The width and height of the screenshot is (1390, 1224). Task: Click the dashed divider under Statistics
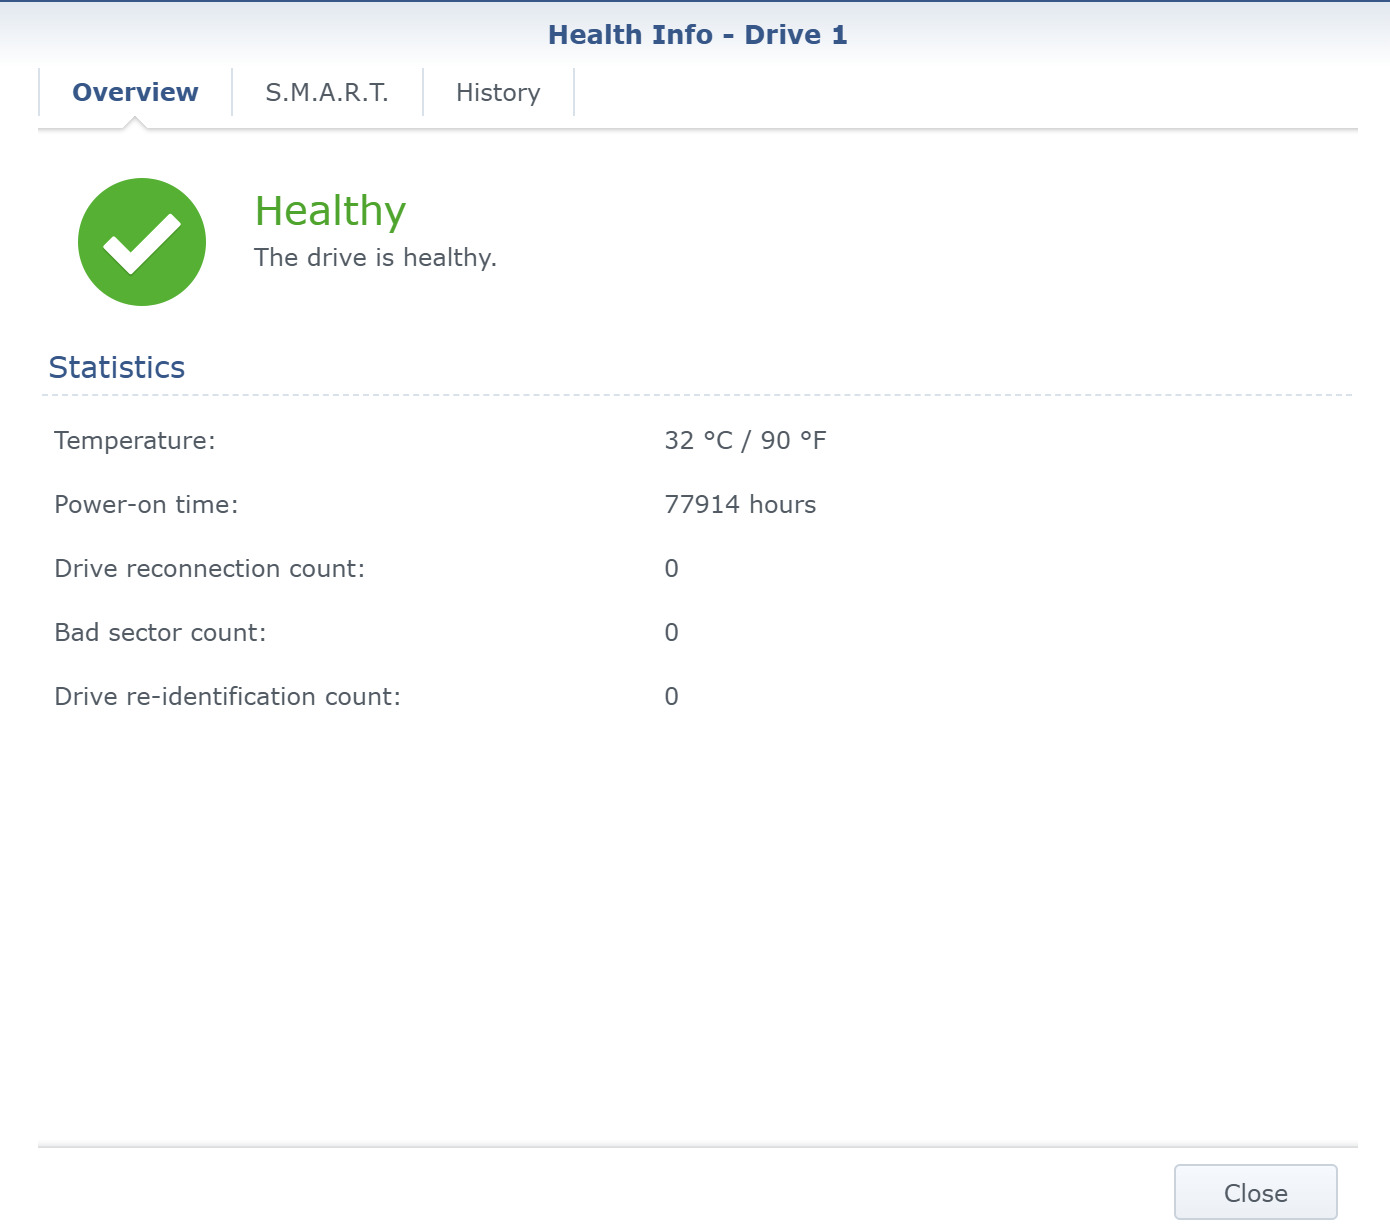click(x=696, y=395)
